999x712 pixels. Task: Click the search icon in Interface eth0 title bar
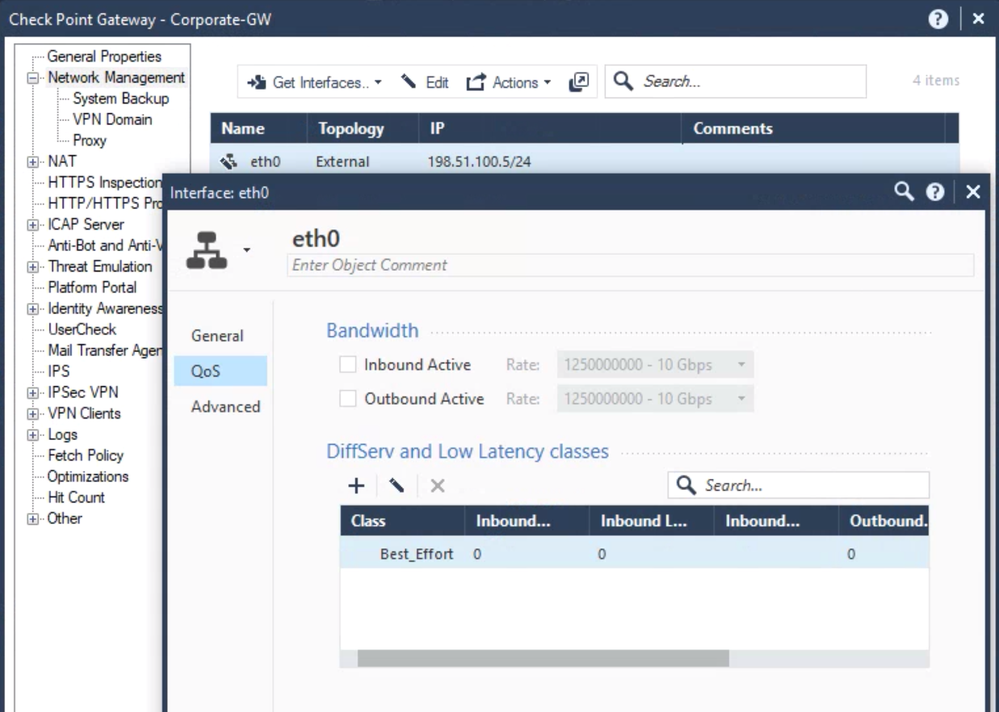[x=903, y=192]
